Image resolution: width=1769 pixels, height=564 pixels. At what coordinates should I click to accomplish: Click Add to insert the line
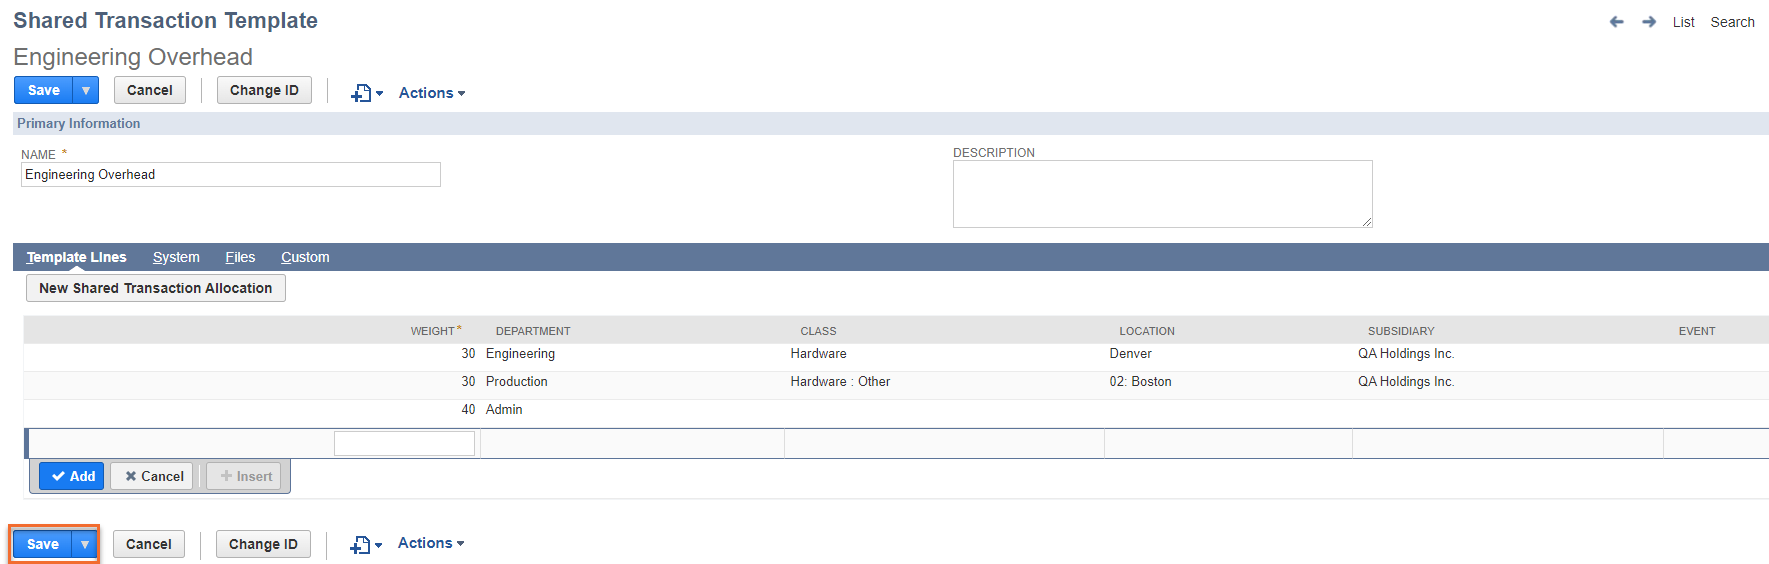point(72,476)
